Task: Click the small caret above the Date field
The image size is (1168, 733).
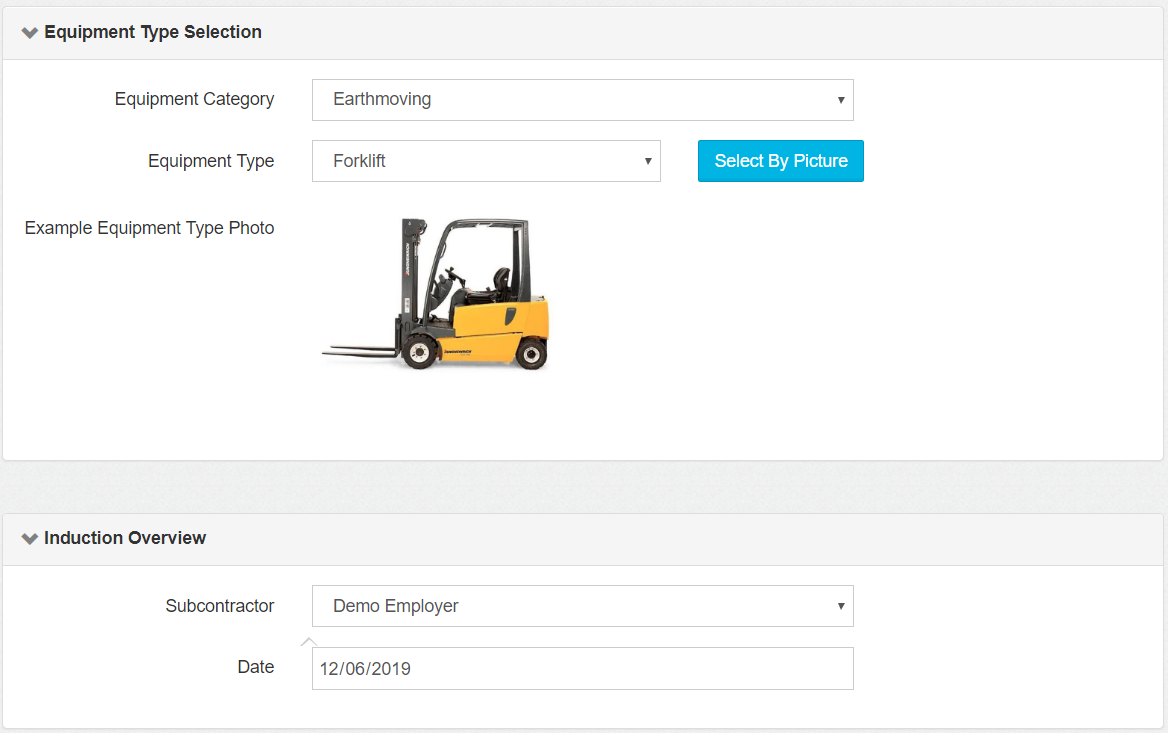Action: click(309, 642)
